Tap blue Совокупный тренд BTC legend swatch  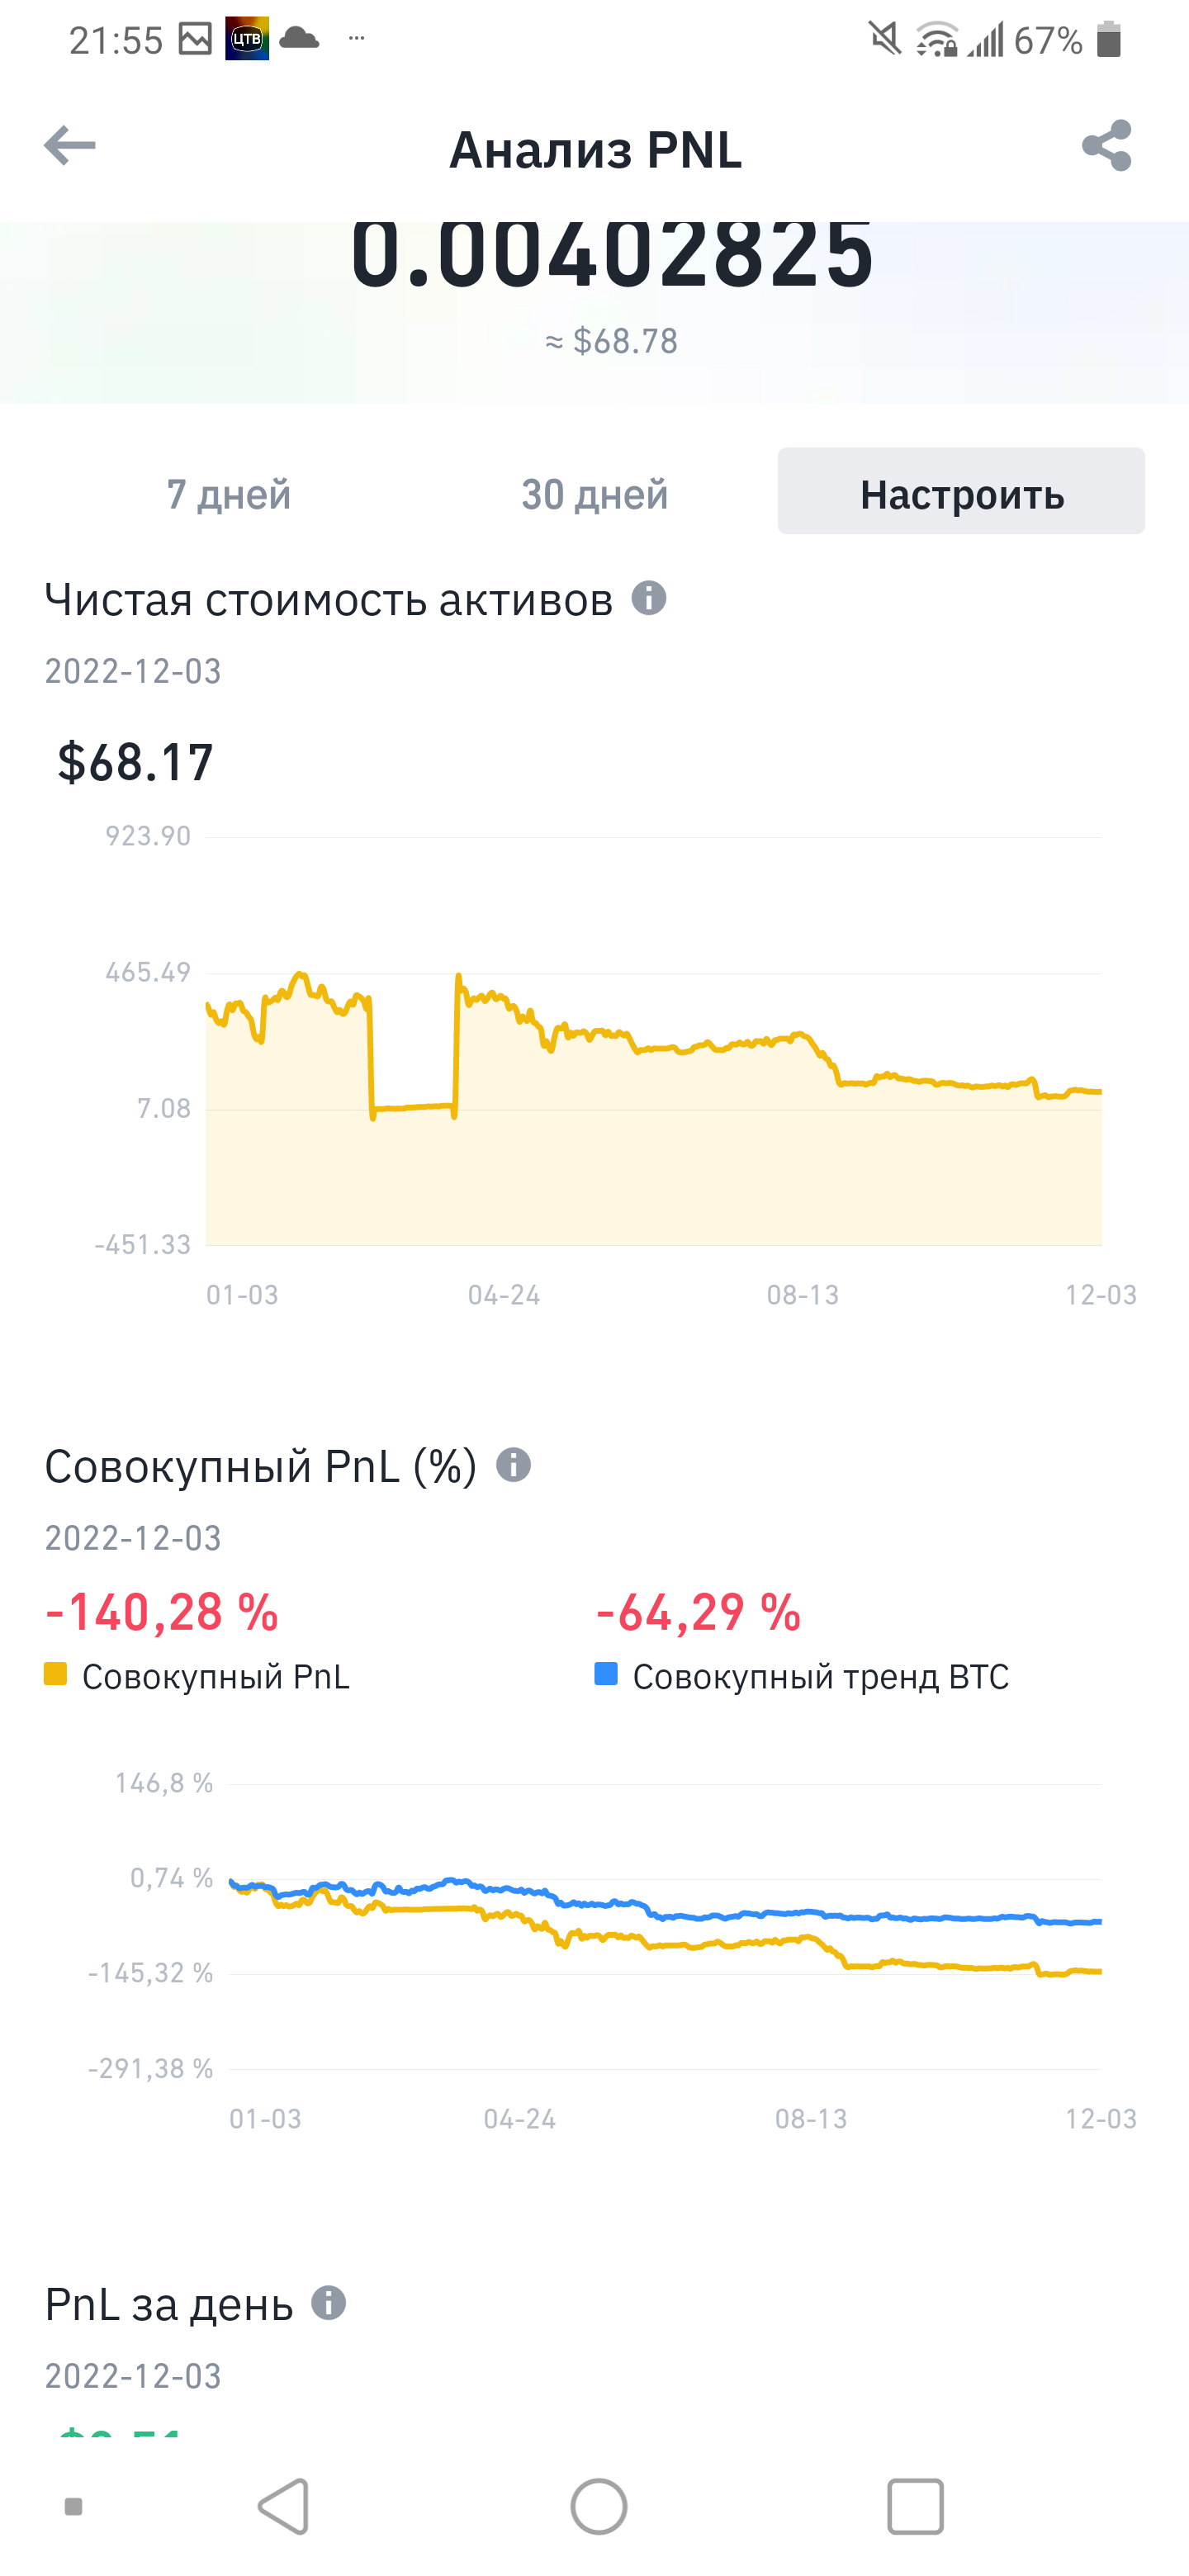pyautogui.click(x=606, y=1674)
